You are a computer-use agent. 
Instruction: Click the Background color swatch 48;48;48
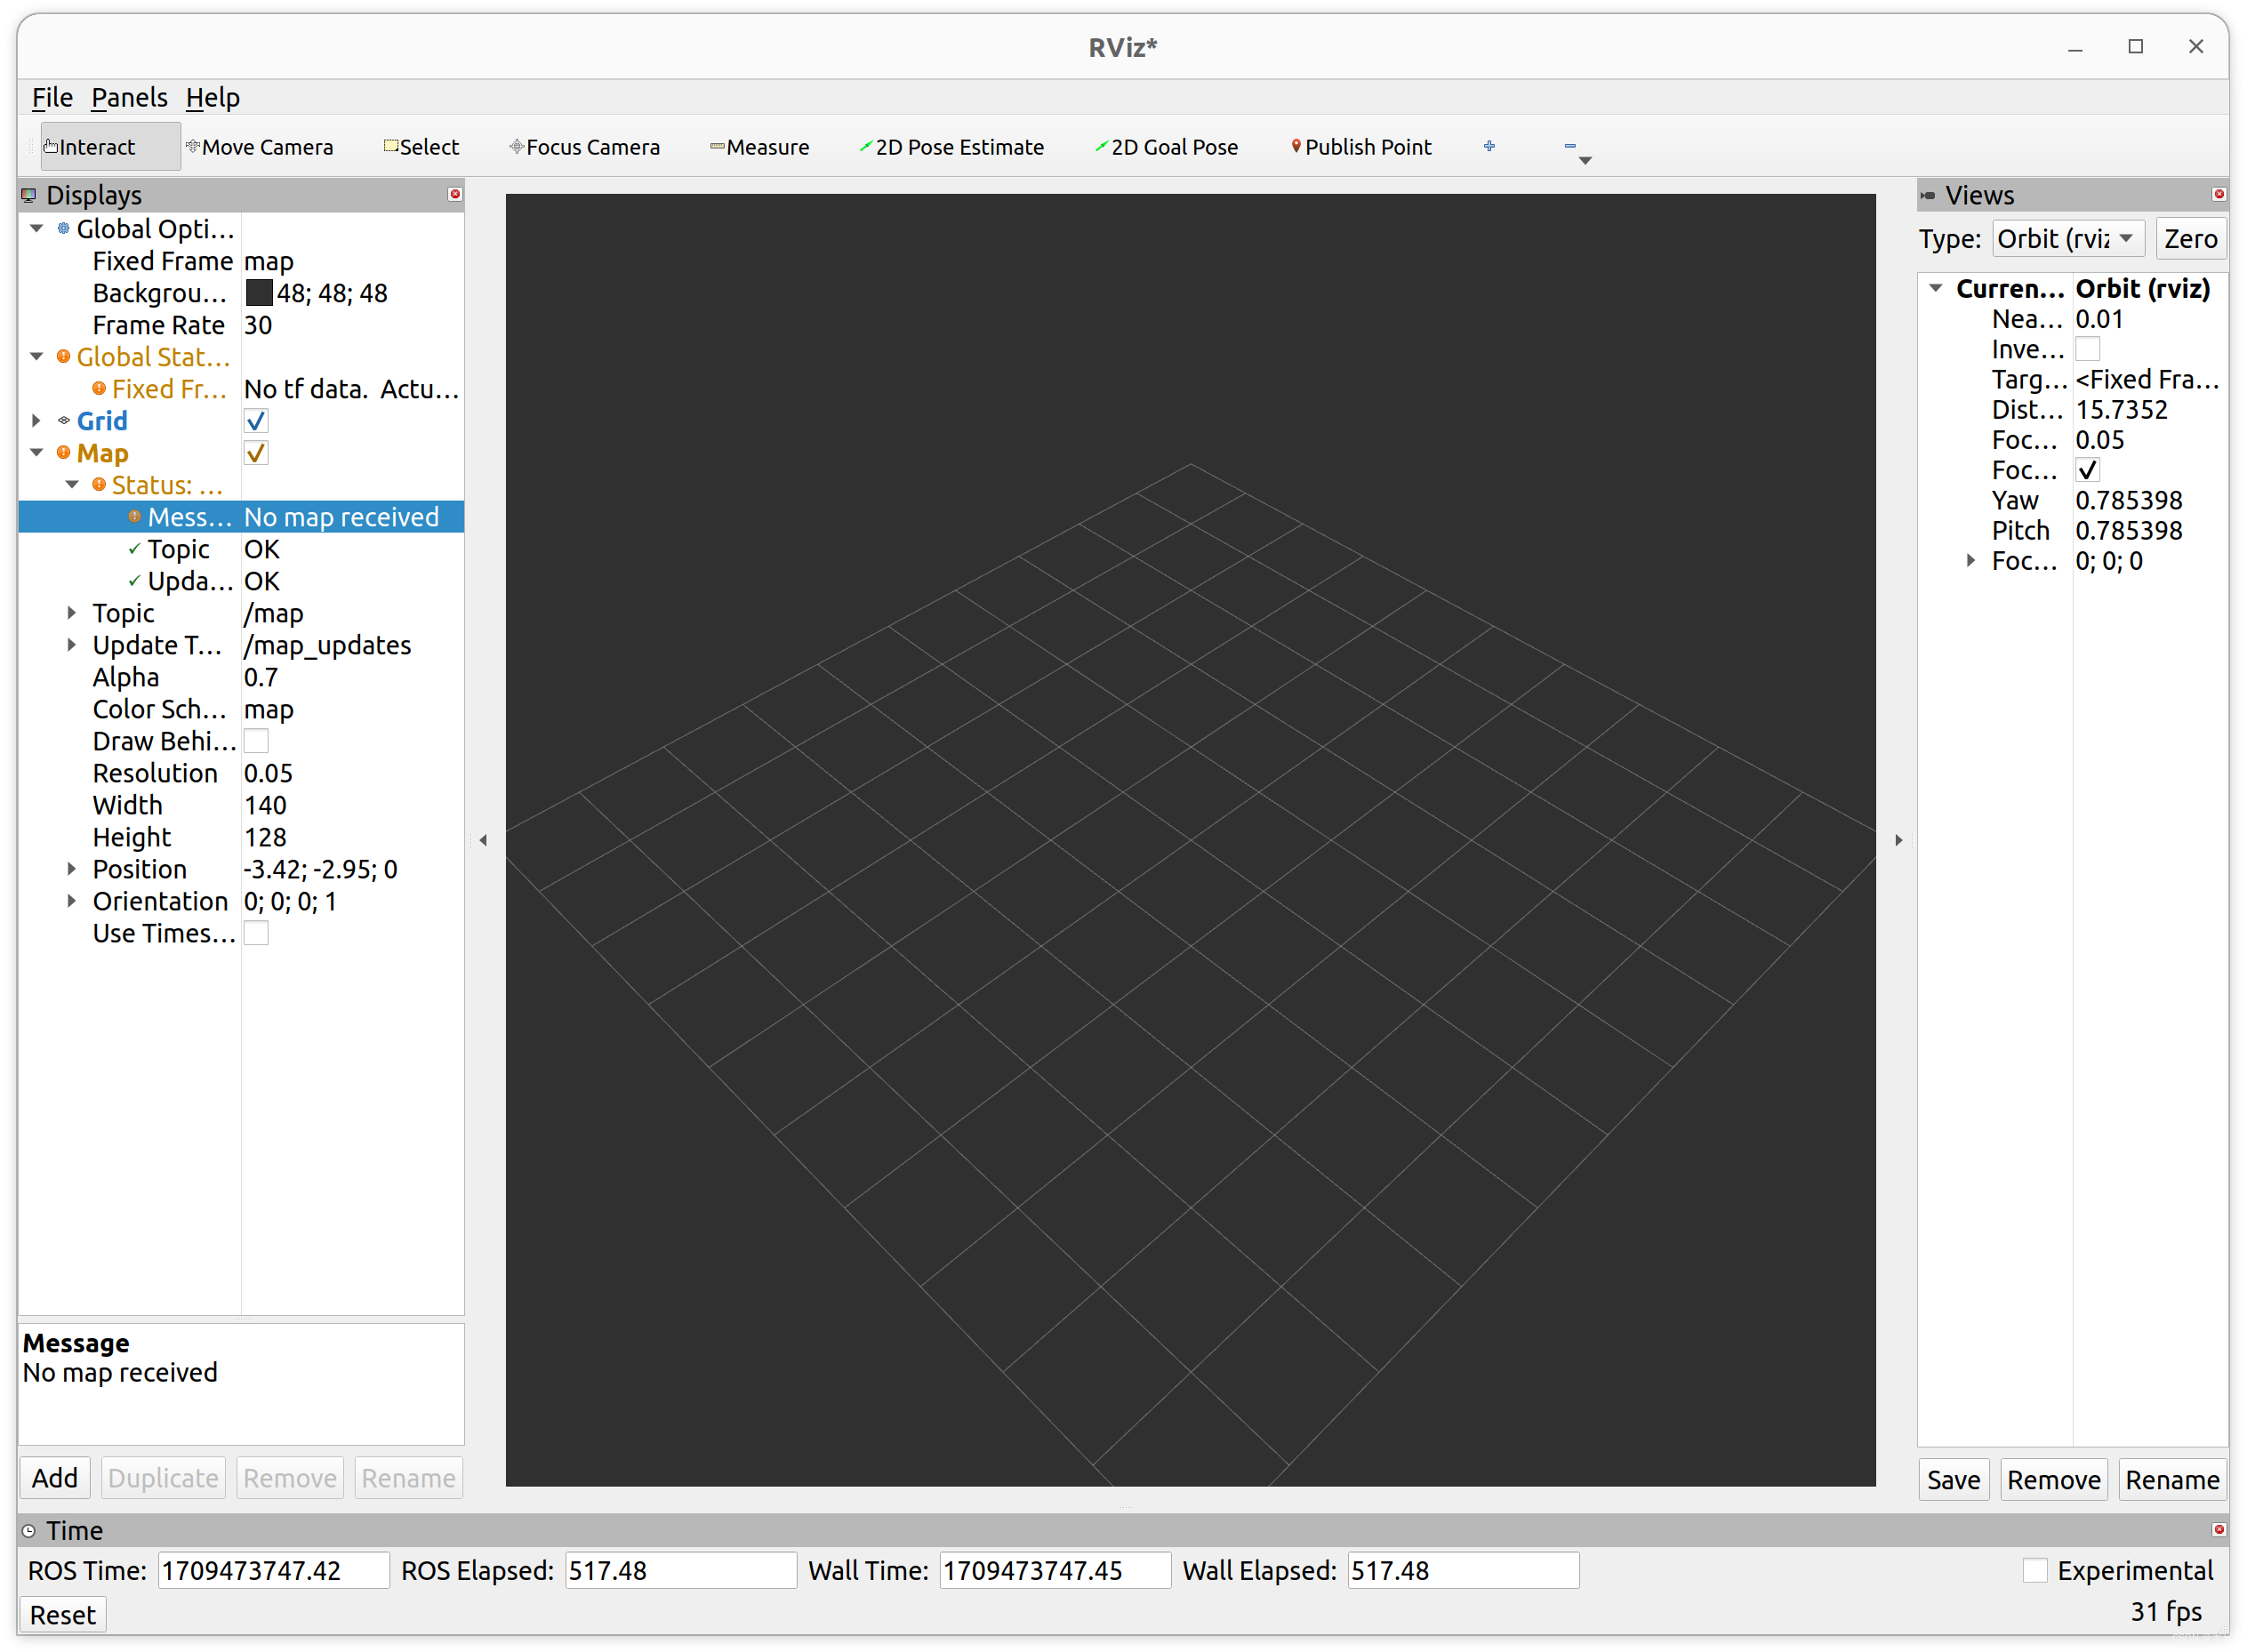click(x=259, y=292)
